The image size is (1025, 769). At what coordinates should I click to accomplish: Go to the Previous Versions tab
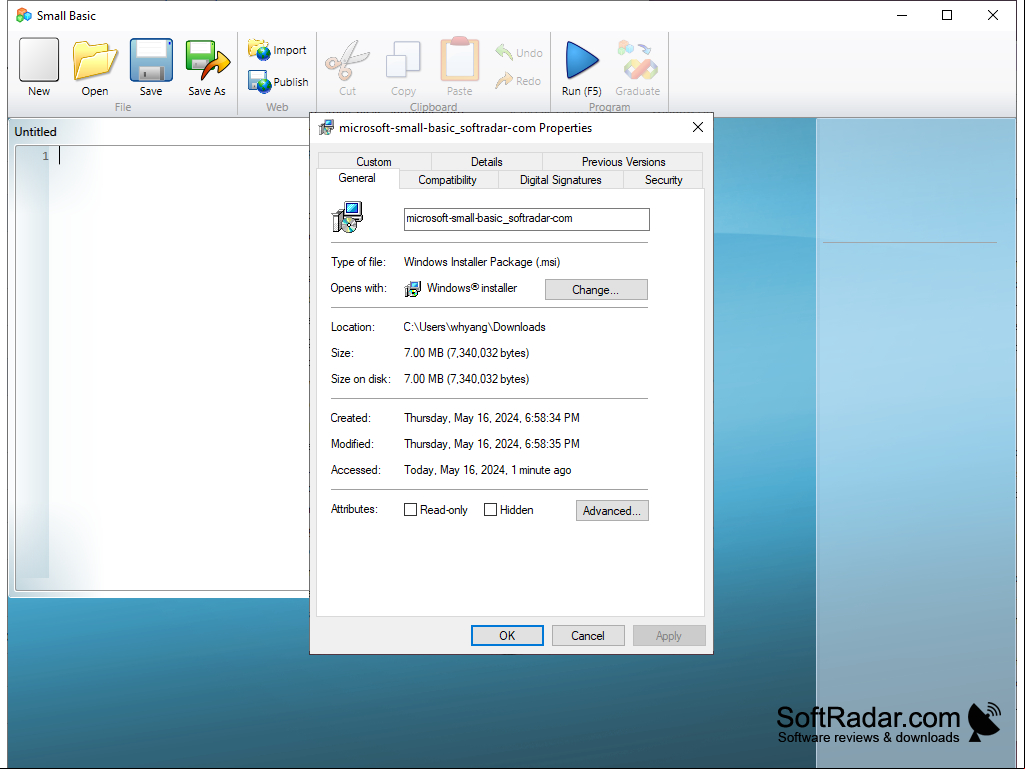[x=623, y=162]
